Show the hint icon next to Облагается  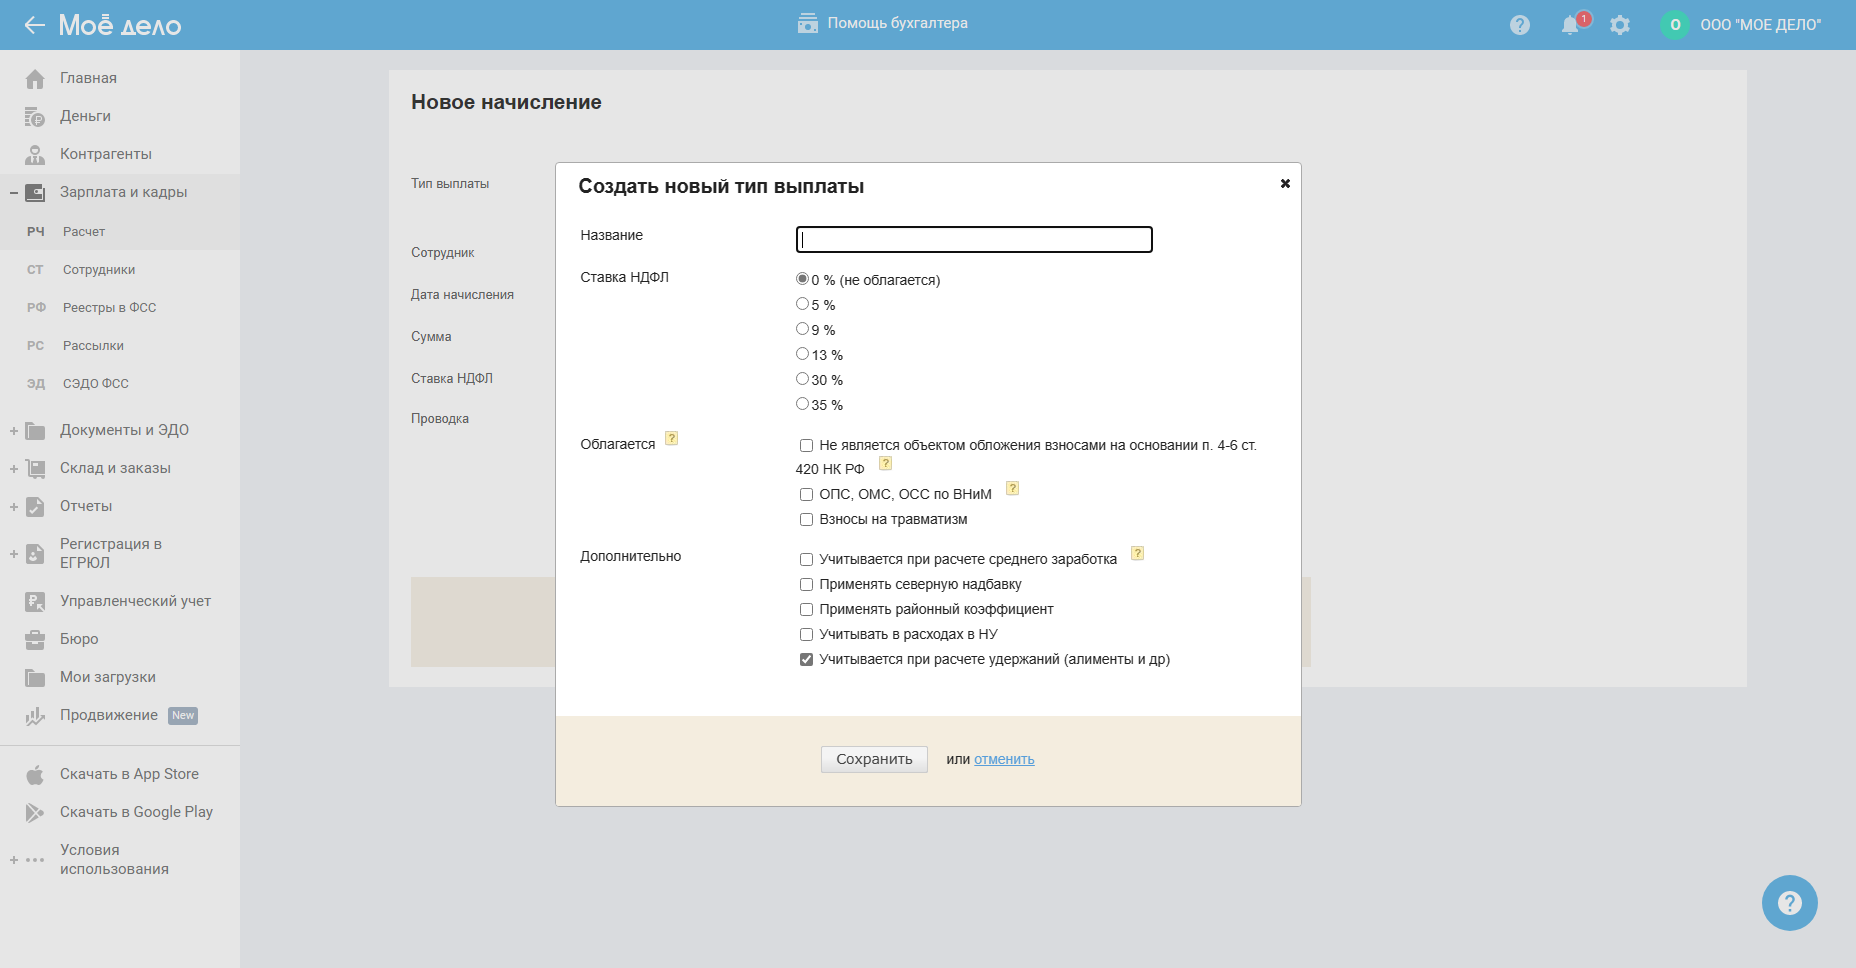tap(672, 438)
